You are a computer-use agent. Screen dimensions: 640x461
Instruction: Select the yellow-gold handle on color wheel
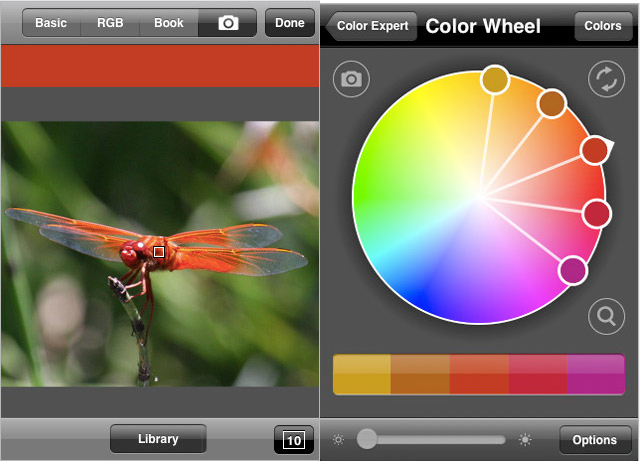coord(495,80)
